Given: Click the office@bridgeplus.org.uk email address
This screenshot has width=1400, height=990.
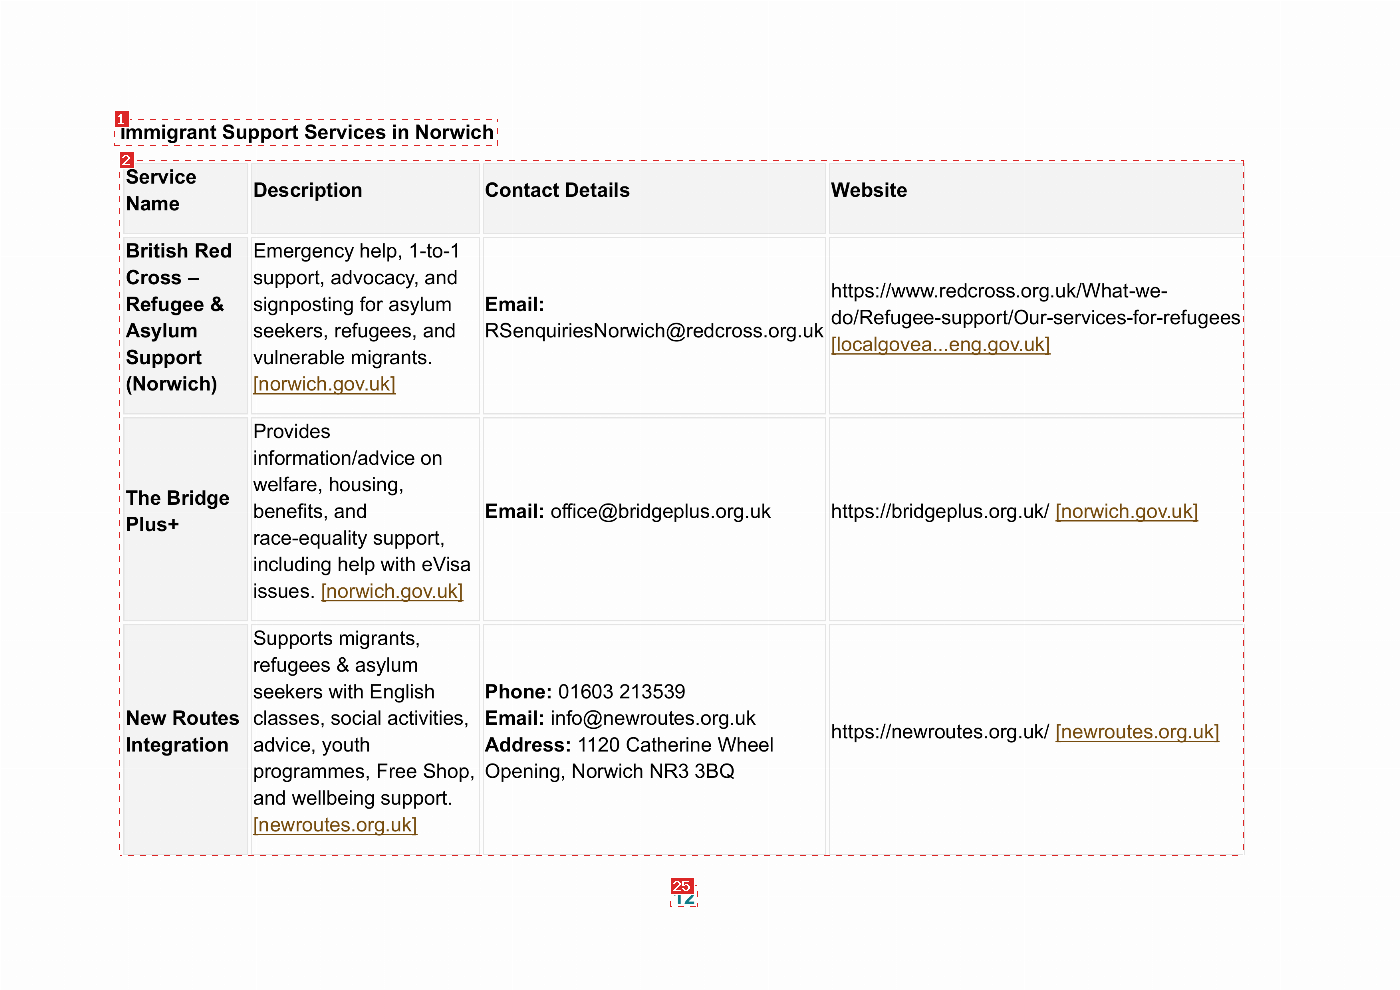Looking at the screenshot, I should click(661, 511).
